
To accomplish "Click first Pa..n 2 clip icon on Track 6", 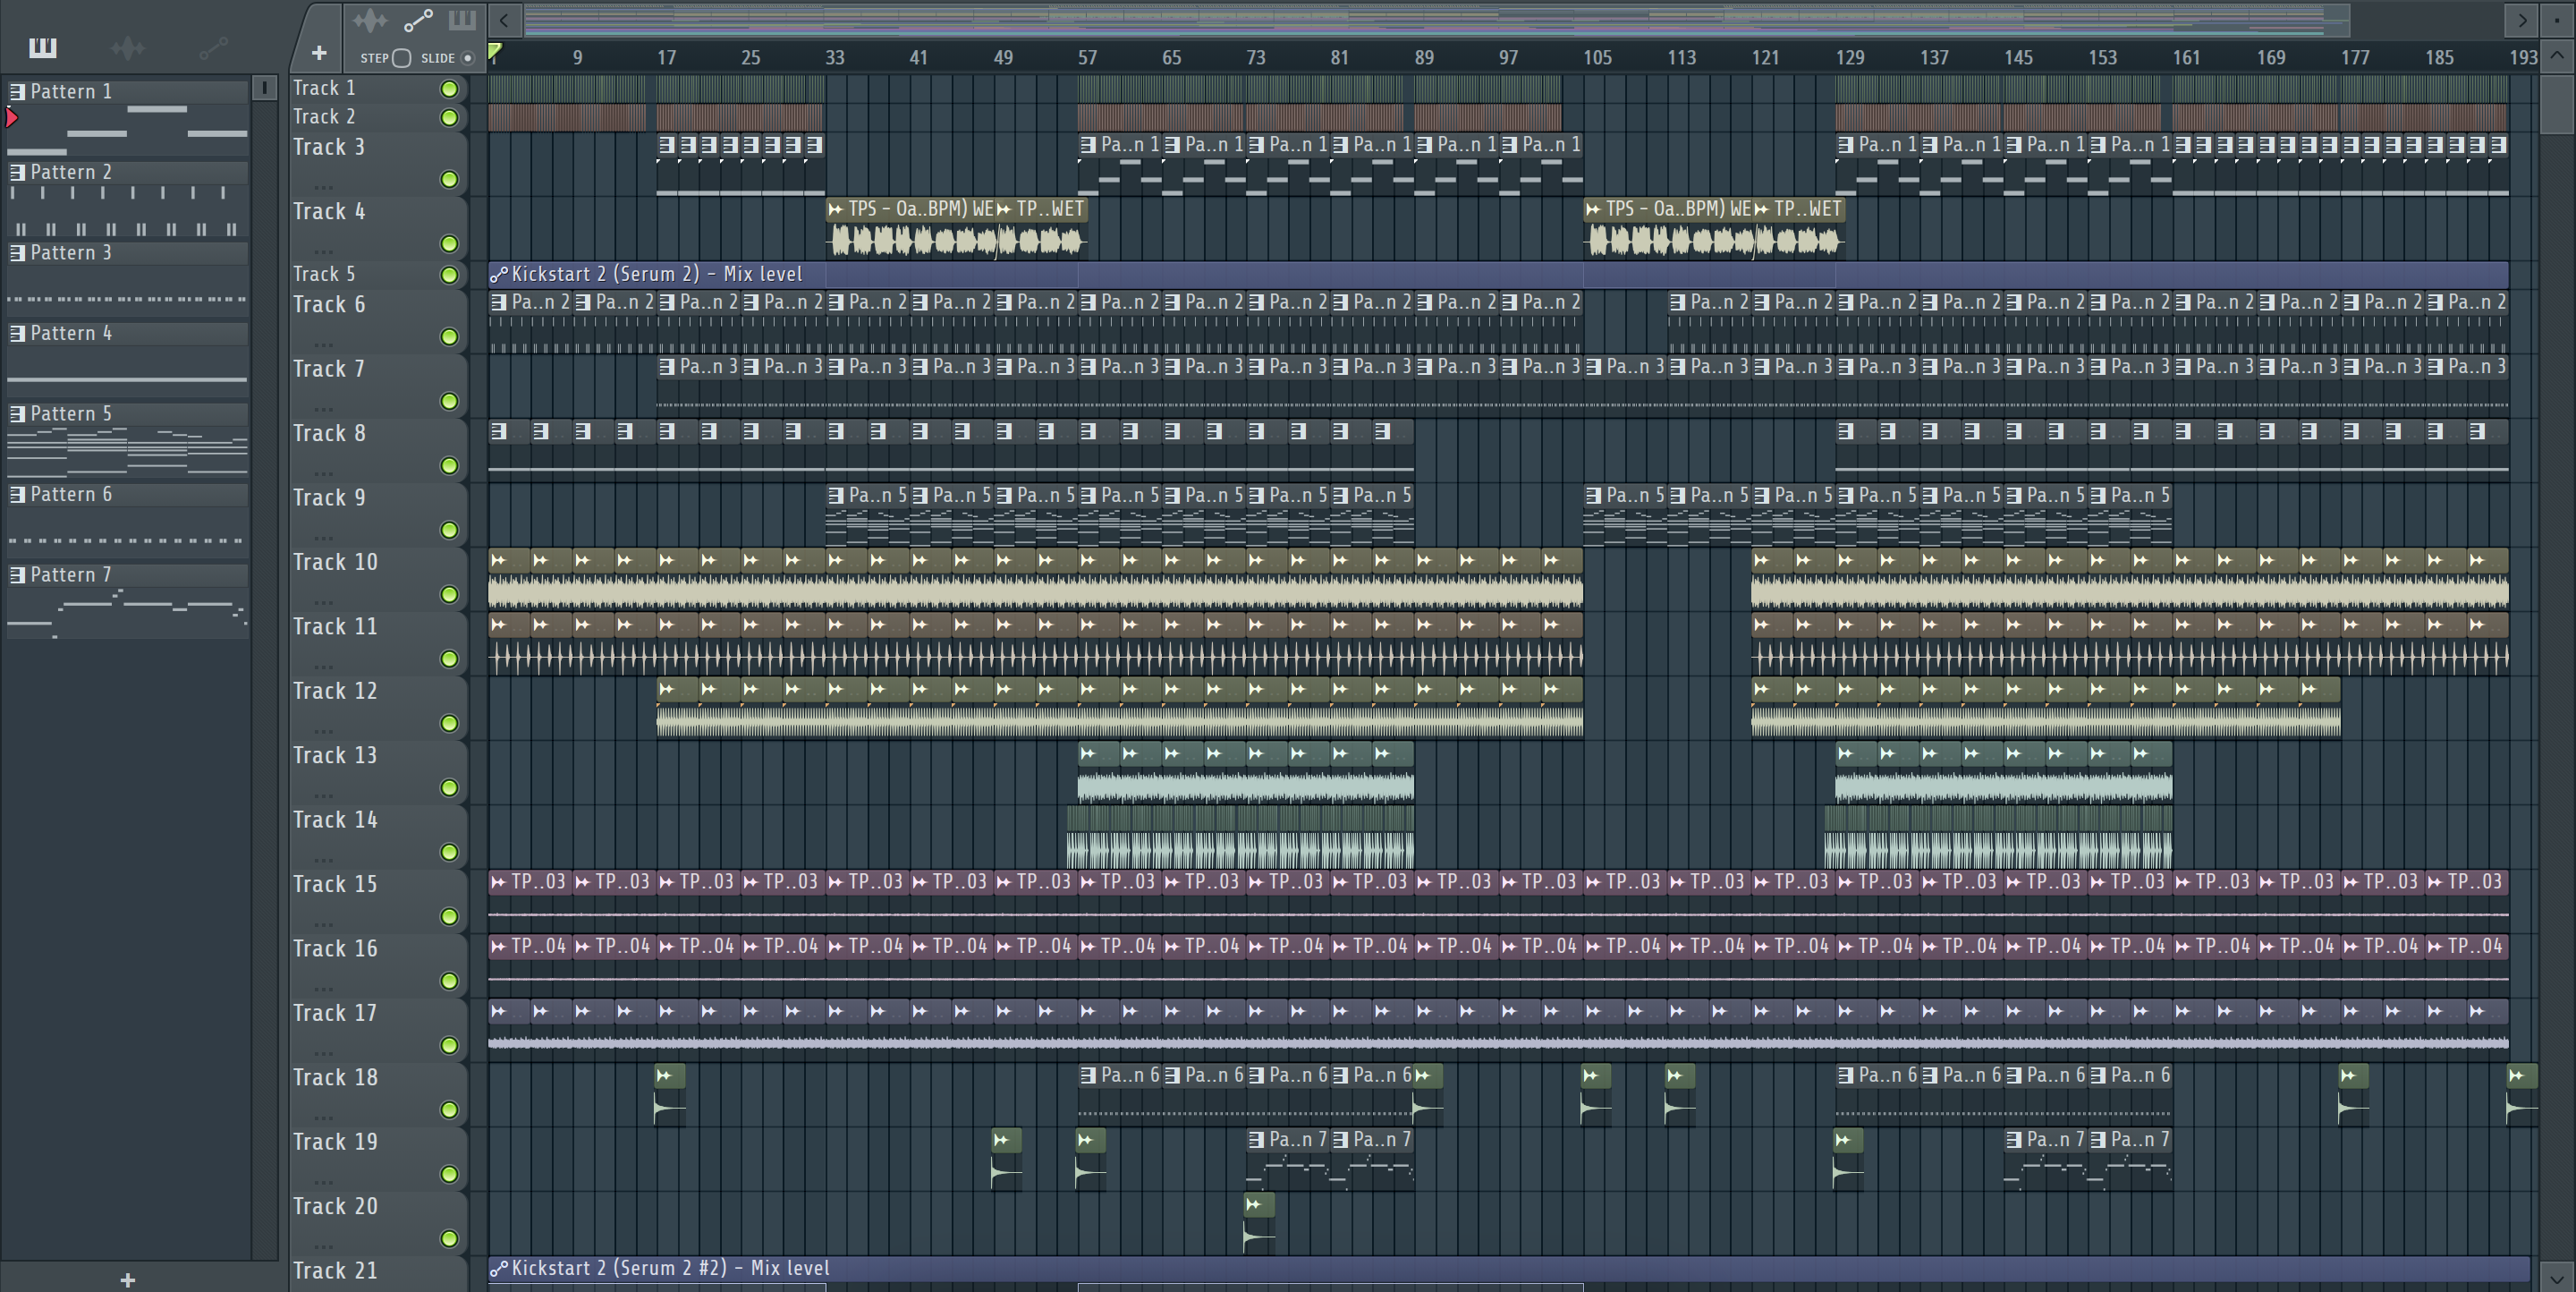I will tap(499, 302).
